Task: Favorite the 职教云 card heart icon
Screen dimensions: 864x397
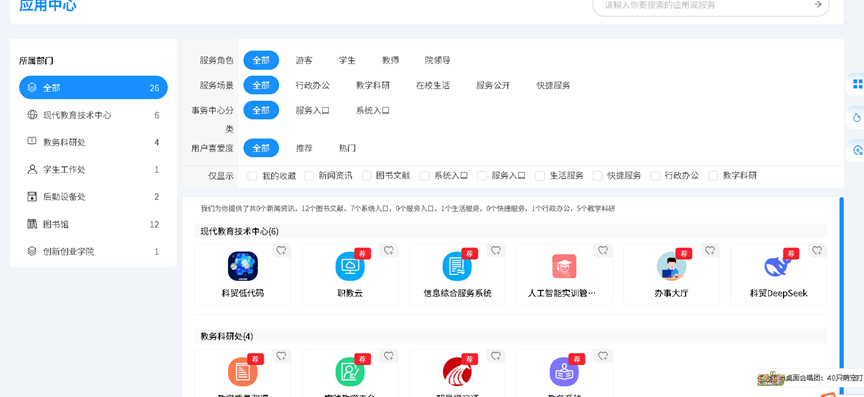Action: point(388,251)
